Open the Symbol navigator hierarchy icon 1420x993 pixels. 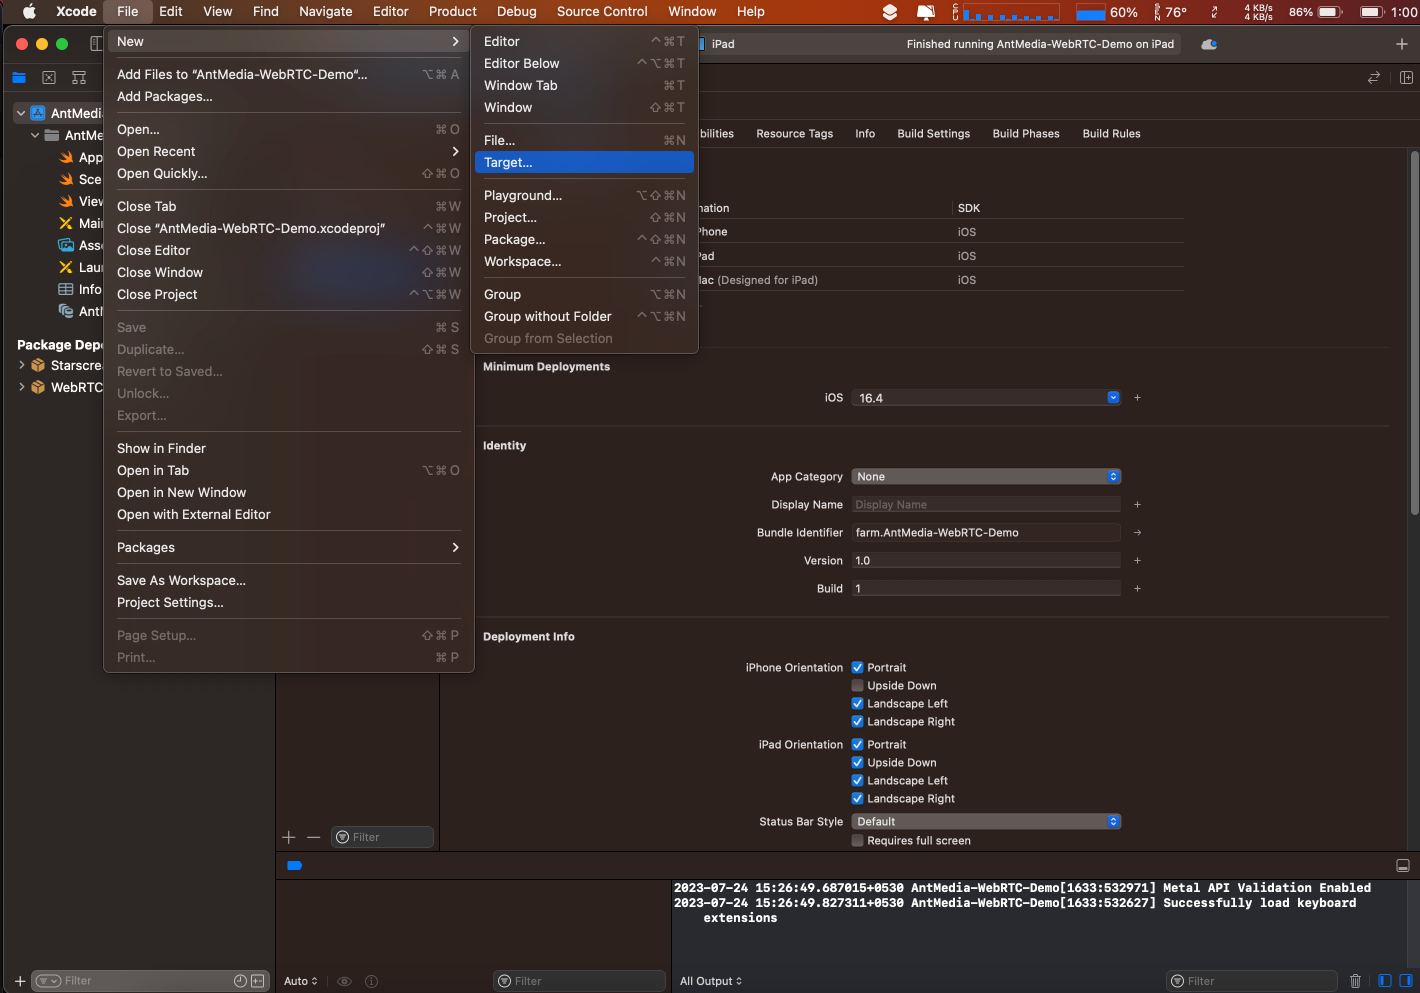(x=79, y=77)
